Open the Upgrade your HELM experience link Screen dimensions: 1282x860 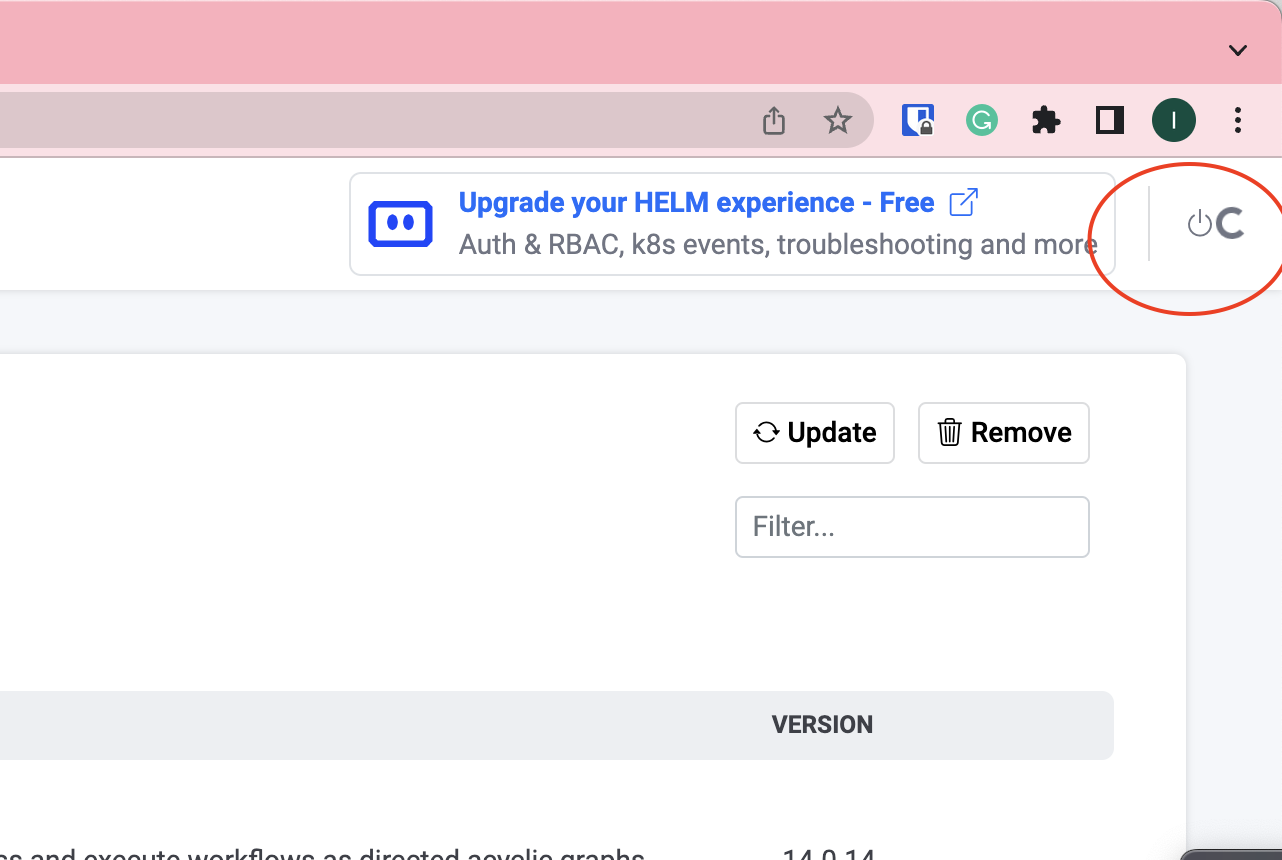click(695, 202)
